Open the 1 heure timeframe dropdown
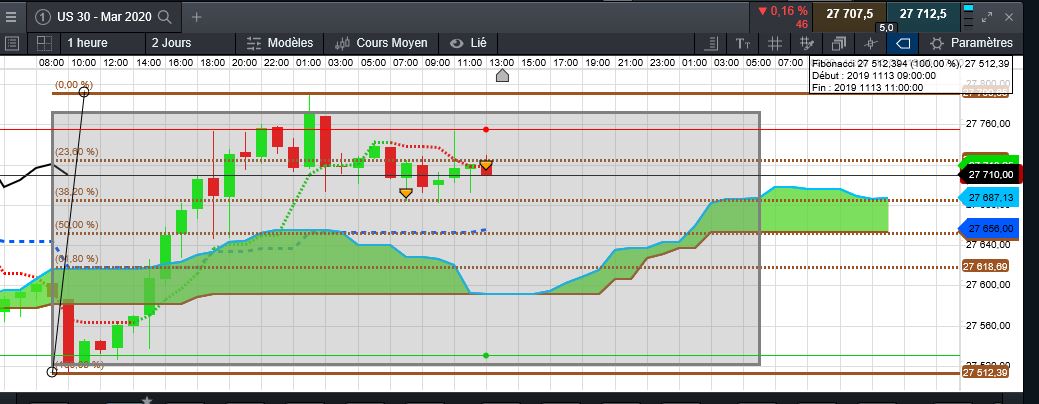The width and height of the screenshot is (1039, 404). point(89,43)
